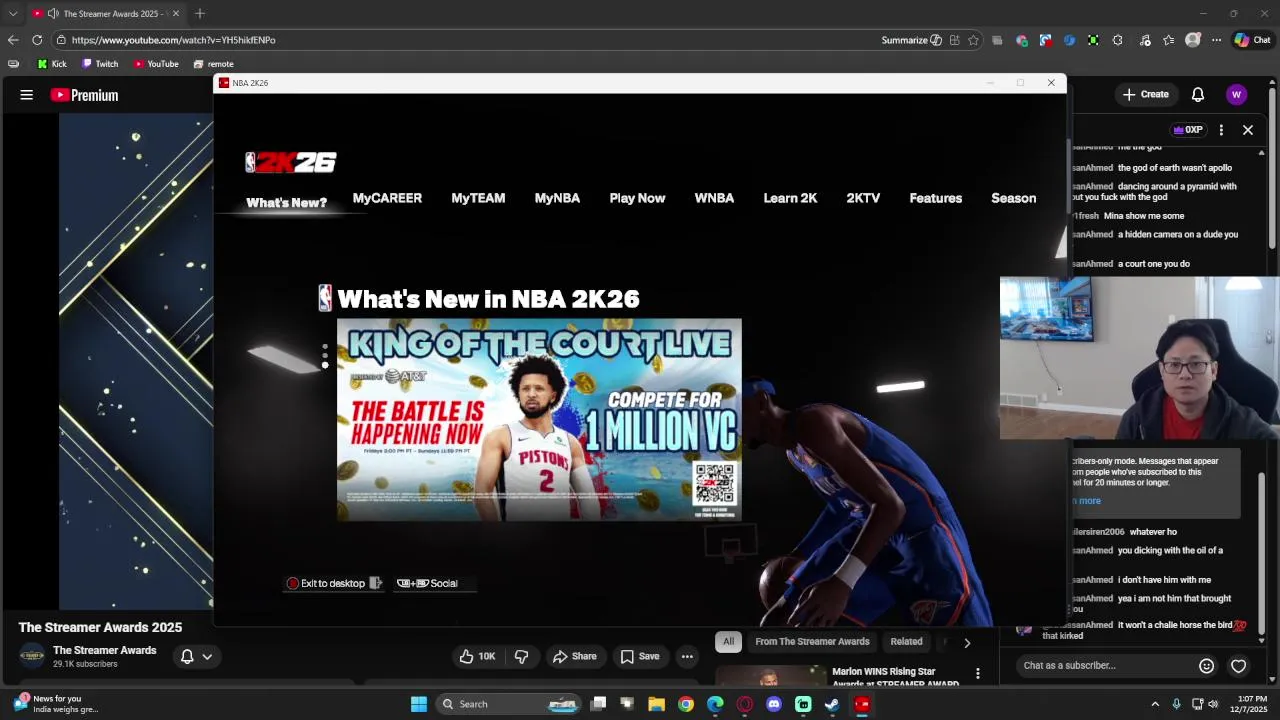Show hidden system tray icons chevron
This screenshot has width=1280, height=720.
(1155, 704)
